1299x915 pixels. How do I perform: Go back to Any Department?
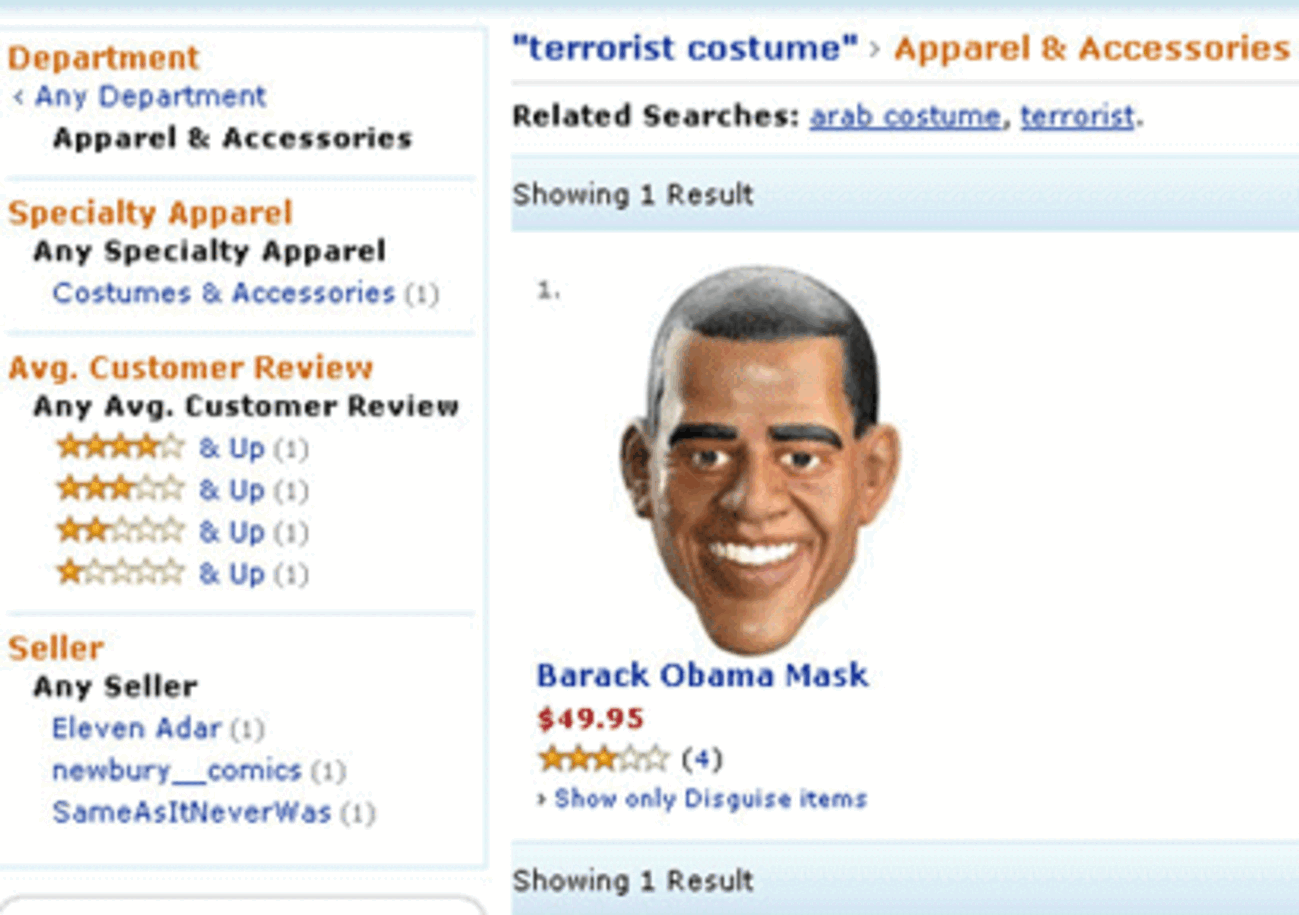[139, 97]
